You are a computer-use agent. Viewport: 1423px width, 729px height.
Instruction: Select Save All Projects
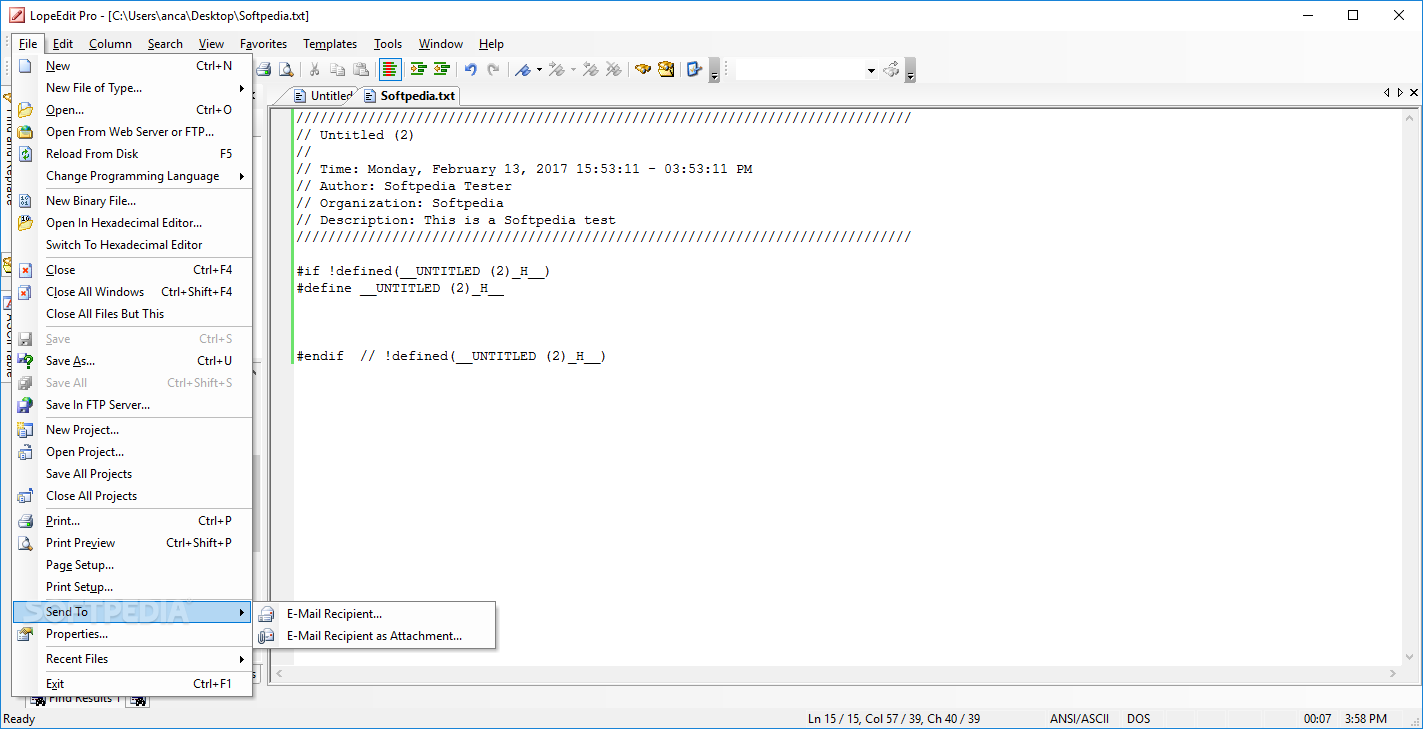point(132,474)
